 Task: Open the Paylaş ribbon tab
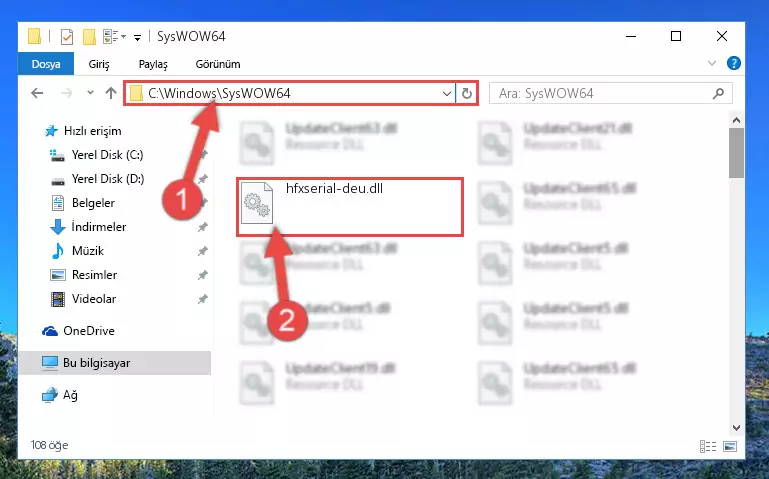tap(153, 64)
